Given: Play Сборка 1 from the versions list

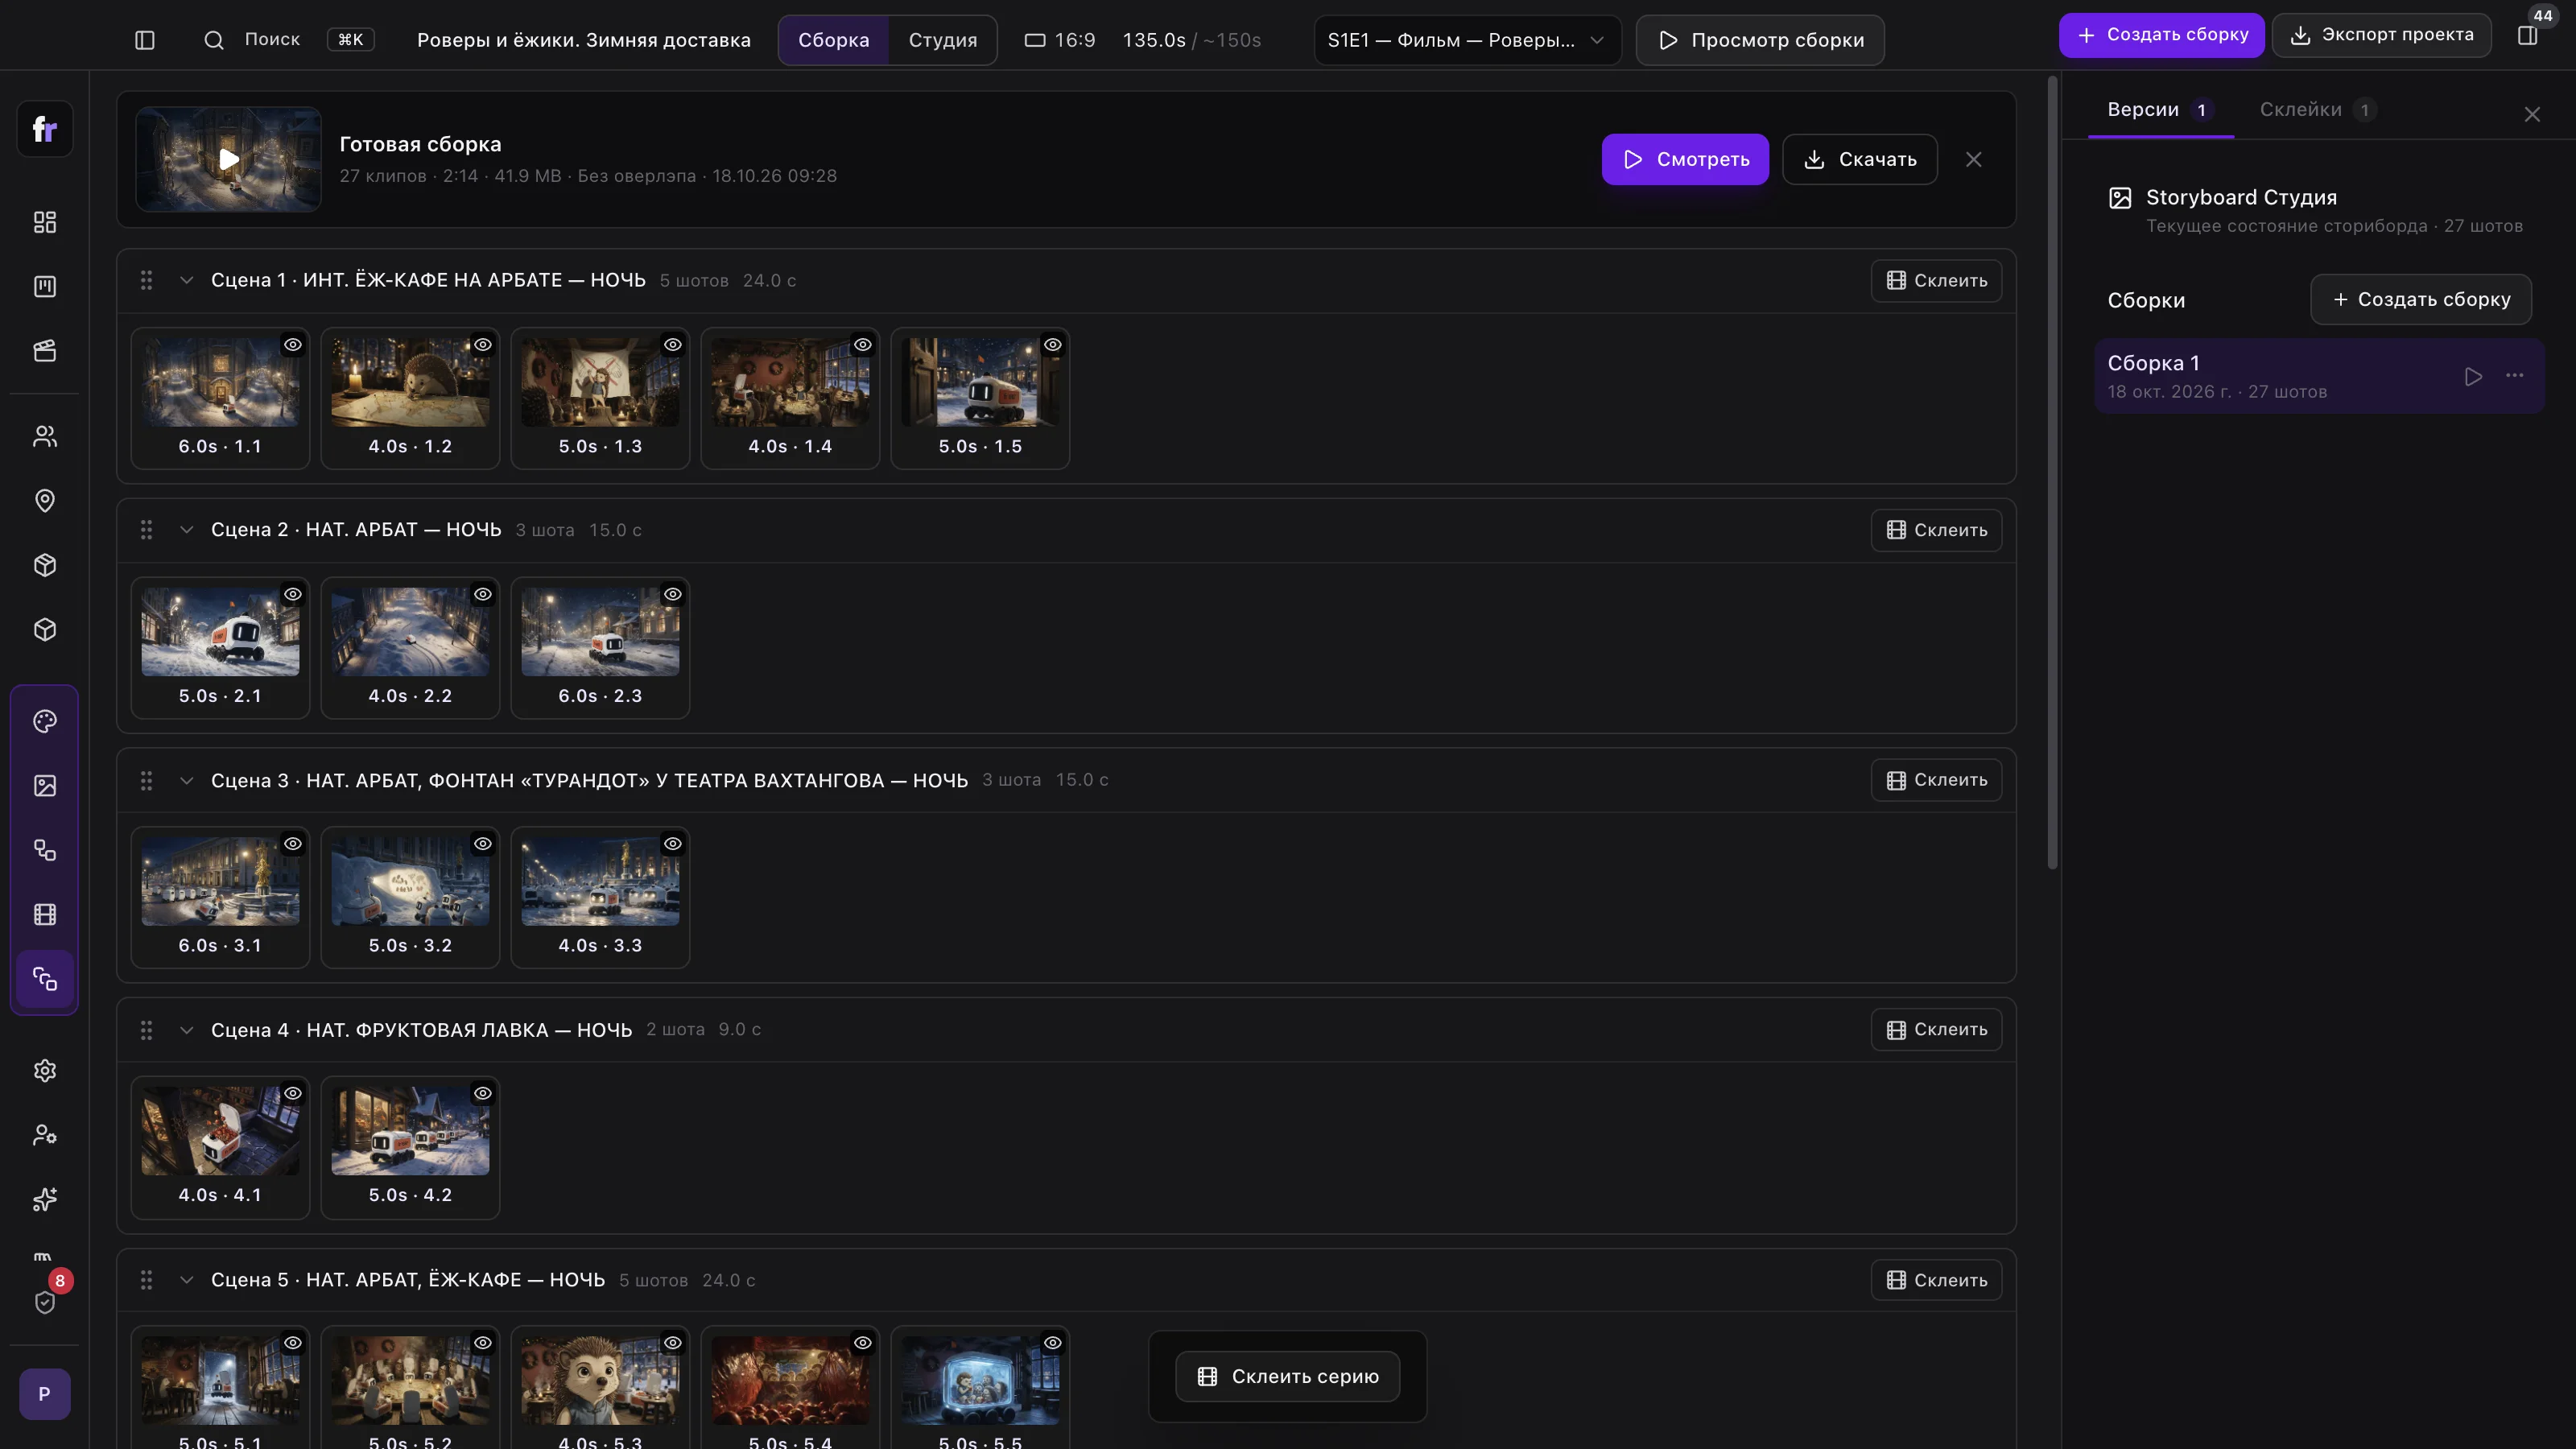Looking at the screenshot, I should point(2473,377).
